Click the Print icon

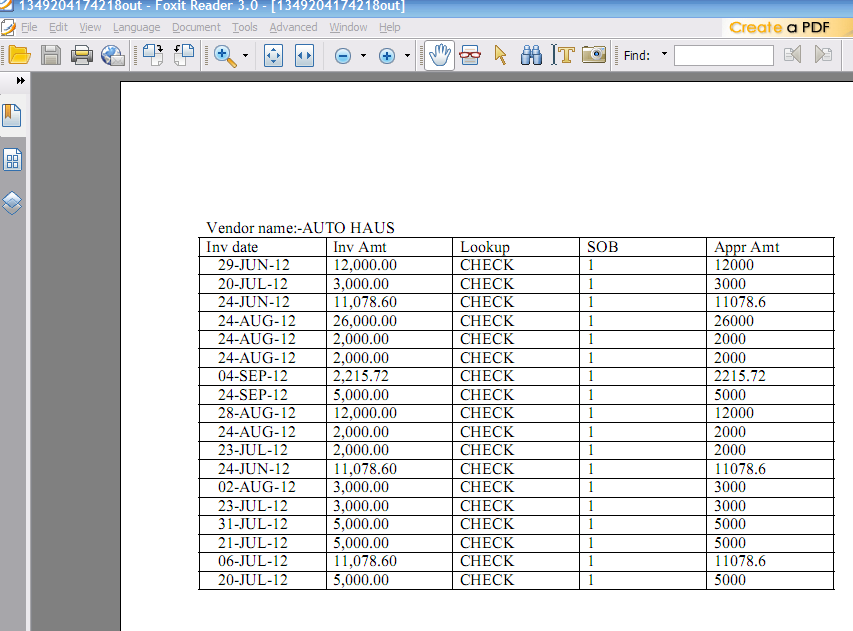82,55
